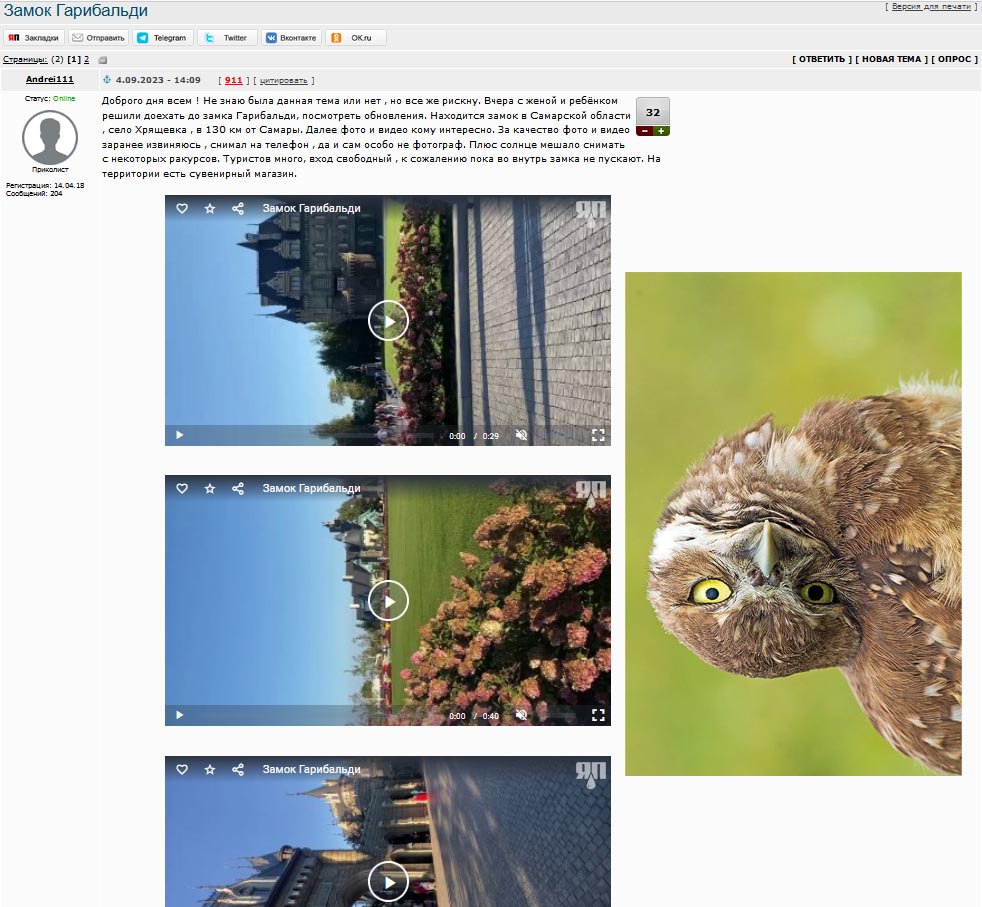Play the second video using center button
The width and height of the screenshot is (982, 907).
pyautogui.click(x=388, y=601)
